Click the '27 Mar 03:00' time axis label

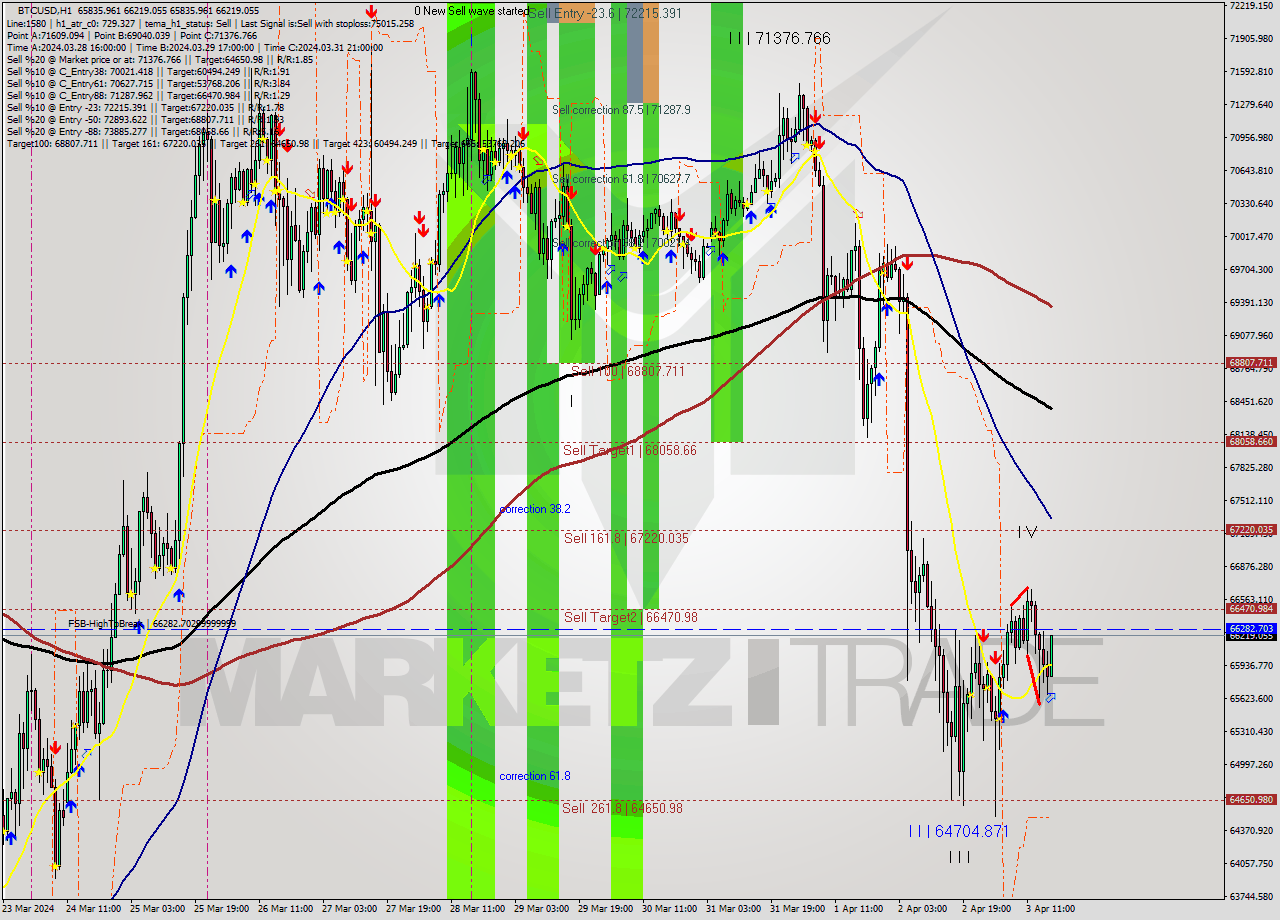tap(350, 909)
